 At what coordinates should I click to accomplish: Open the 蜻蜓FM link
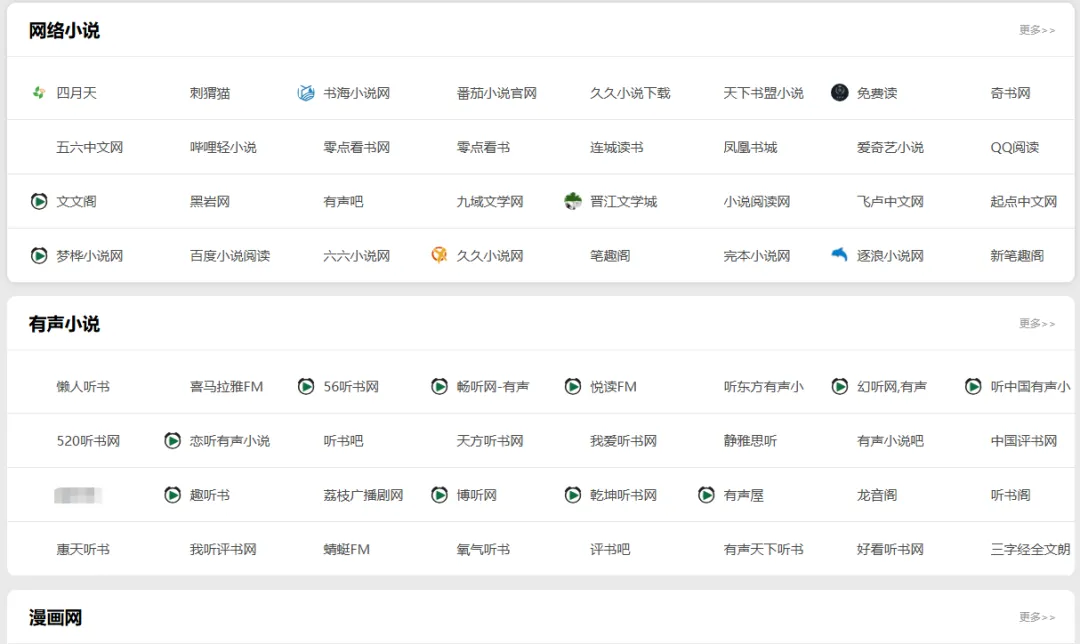[346, 550]
